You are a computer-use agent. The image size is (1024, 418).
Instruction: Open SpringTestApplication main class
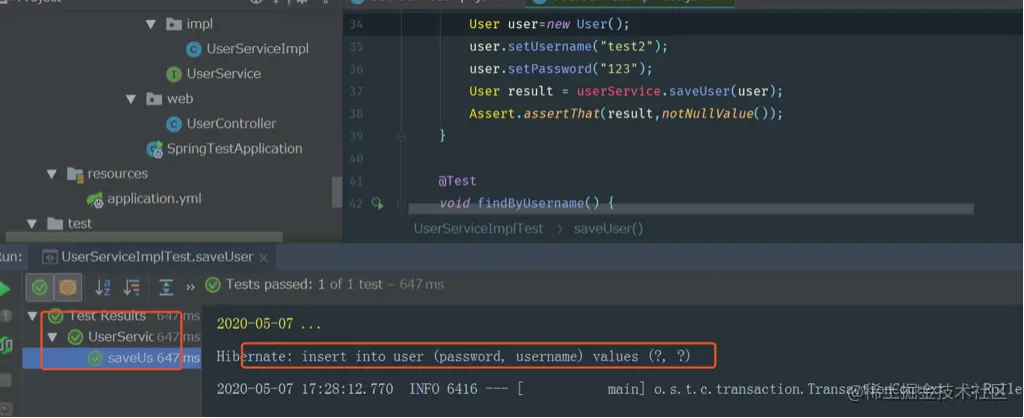point(234,148)
